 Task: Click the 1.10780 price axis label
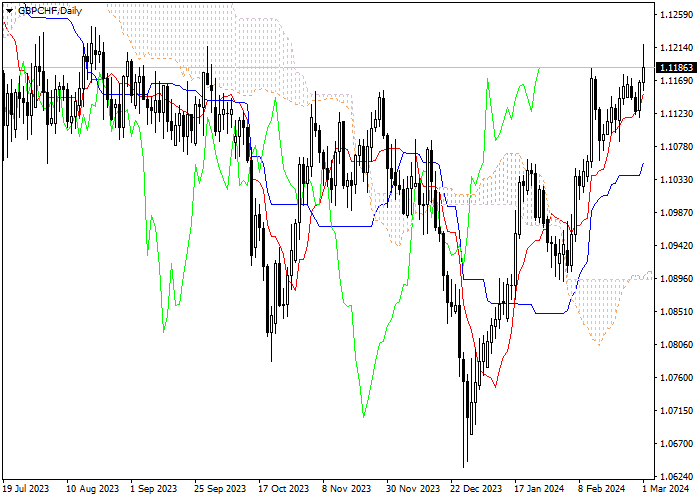tap(676, 147)
